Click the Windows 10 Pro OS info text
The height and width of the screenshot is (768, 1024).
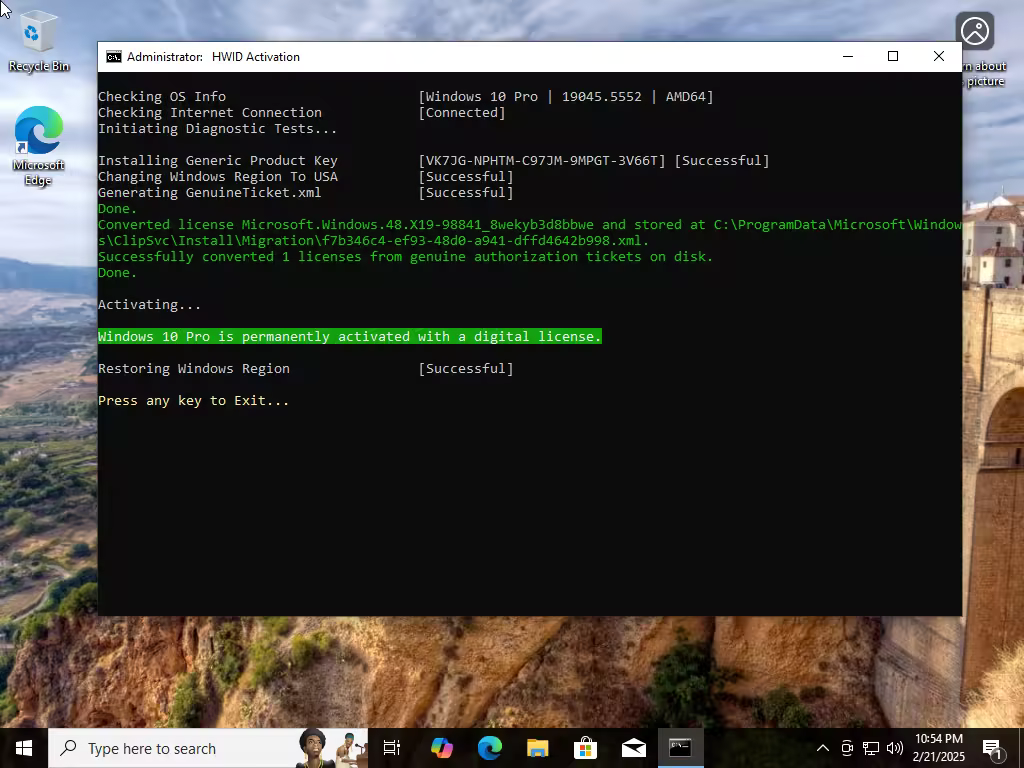[566, 97]
